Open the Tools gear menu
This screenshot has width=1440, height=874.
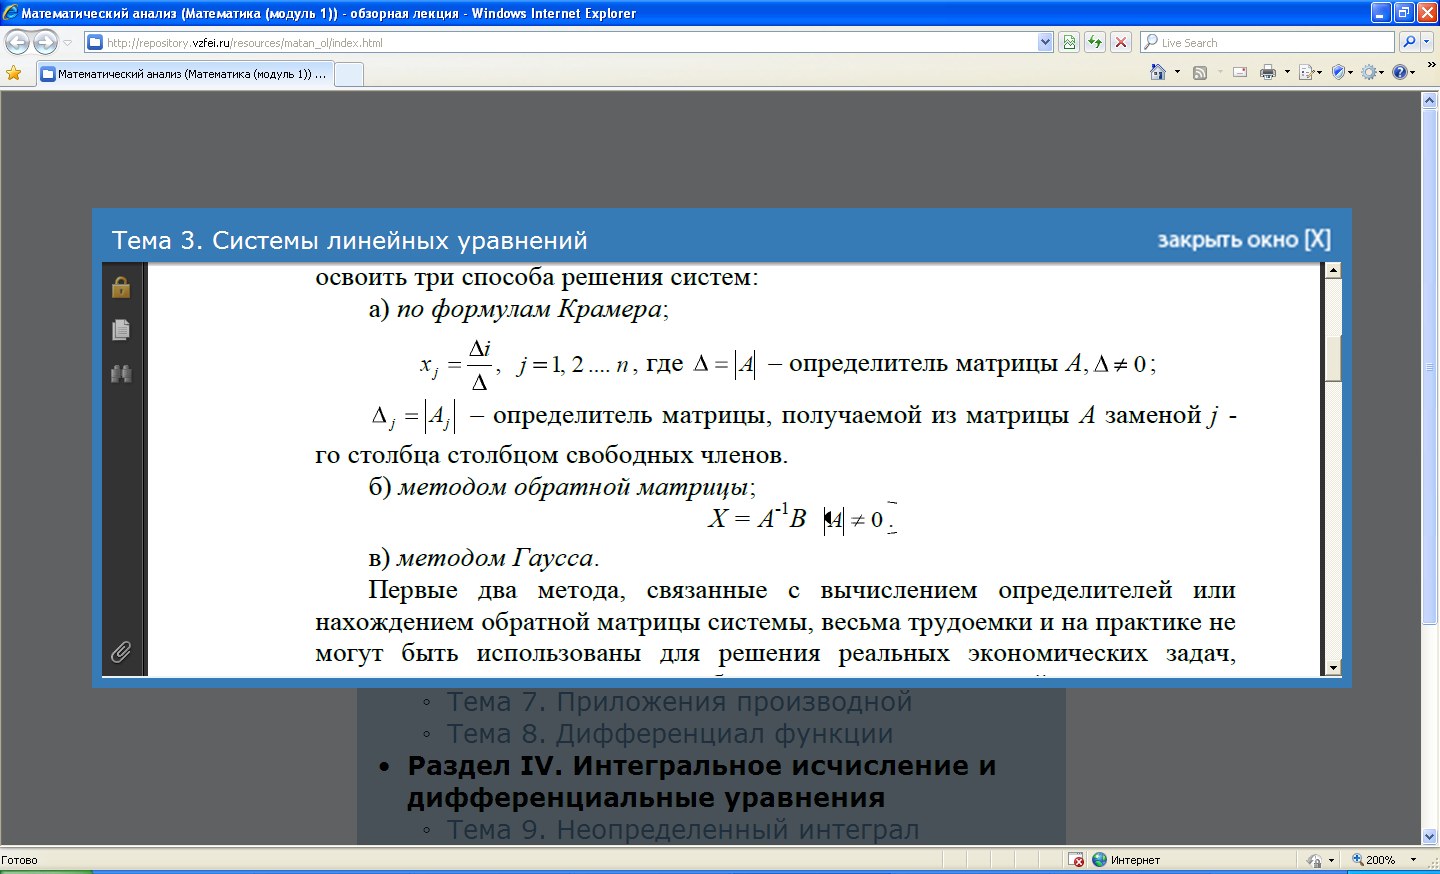pyautogui.click(x=1373, y=72)
